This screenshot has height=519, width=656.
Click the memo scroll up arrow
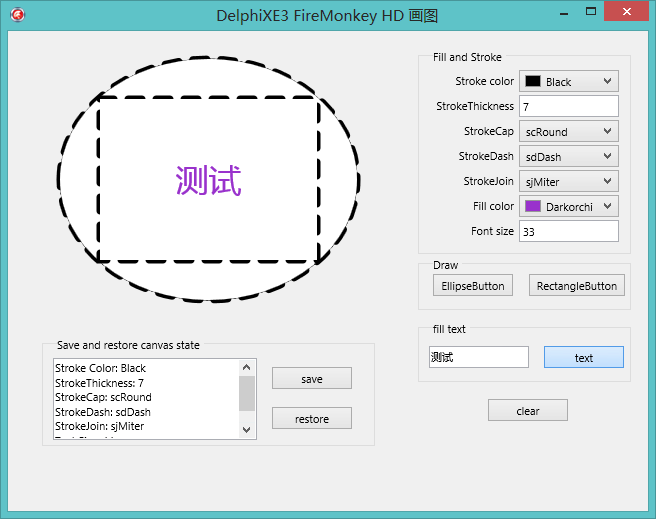(247, 367)
